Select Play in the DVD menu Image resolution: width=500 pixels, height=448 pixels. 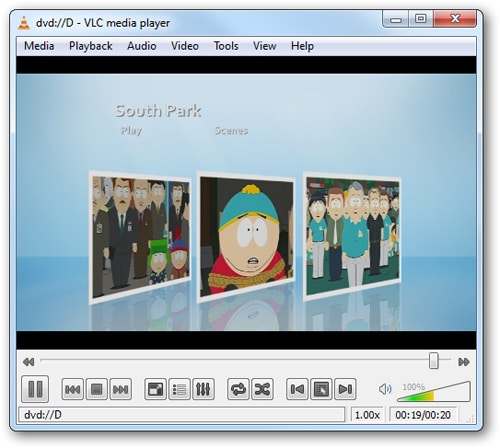tap(131, 130)
